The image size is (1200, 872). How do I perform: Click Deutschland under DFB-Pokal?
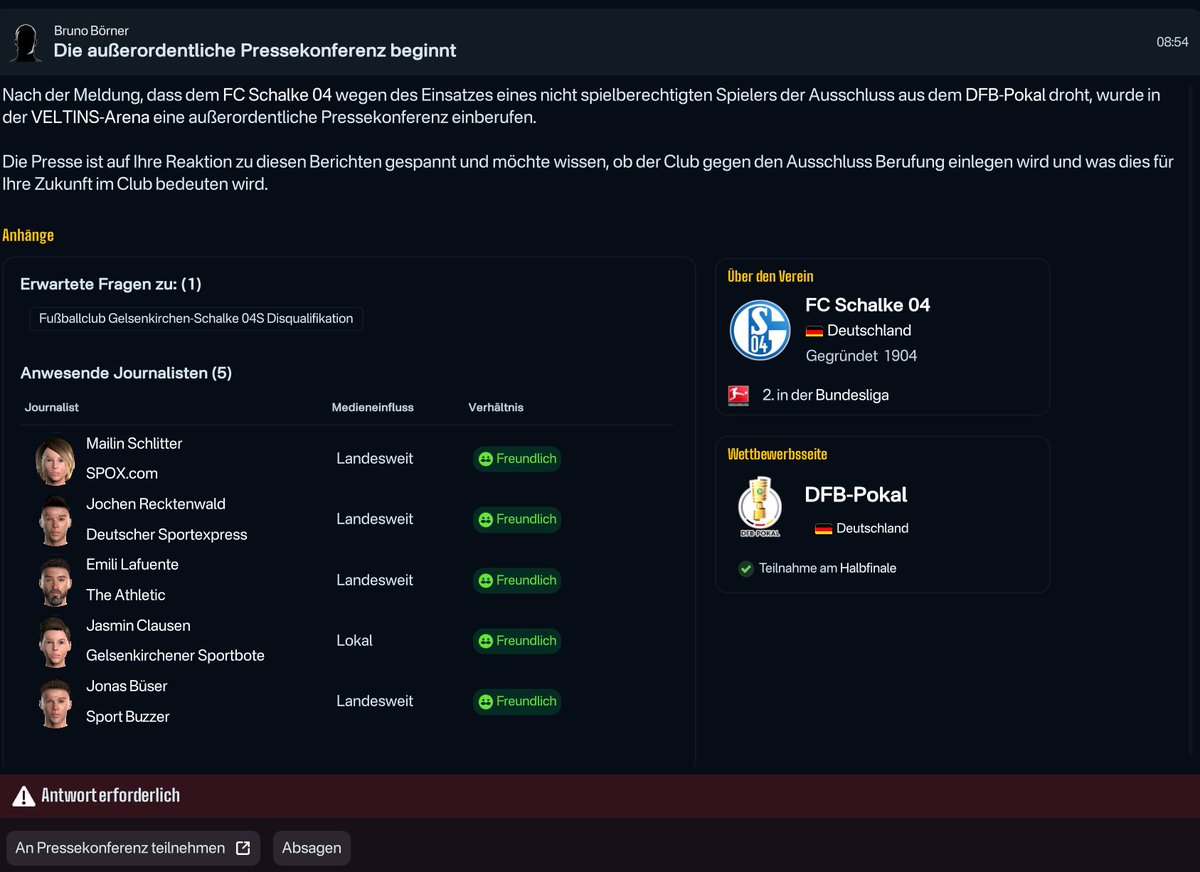point(873,528)
